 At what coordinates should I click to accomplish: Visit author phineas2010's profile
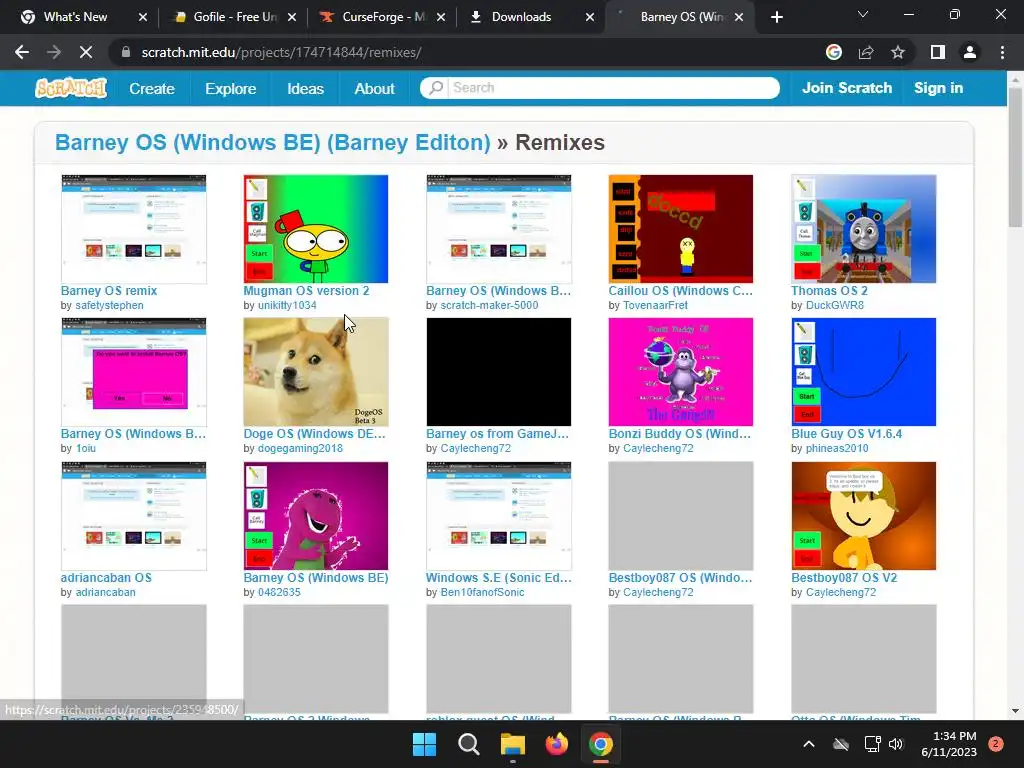(x=837, y=448)
